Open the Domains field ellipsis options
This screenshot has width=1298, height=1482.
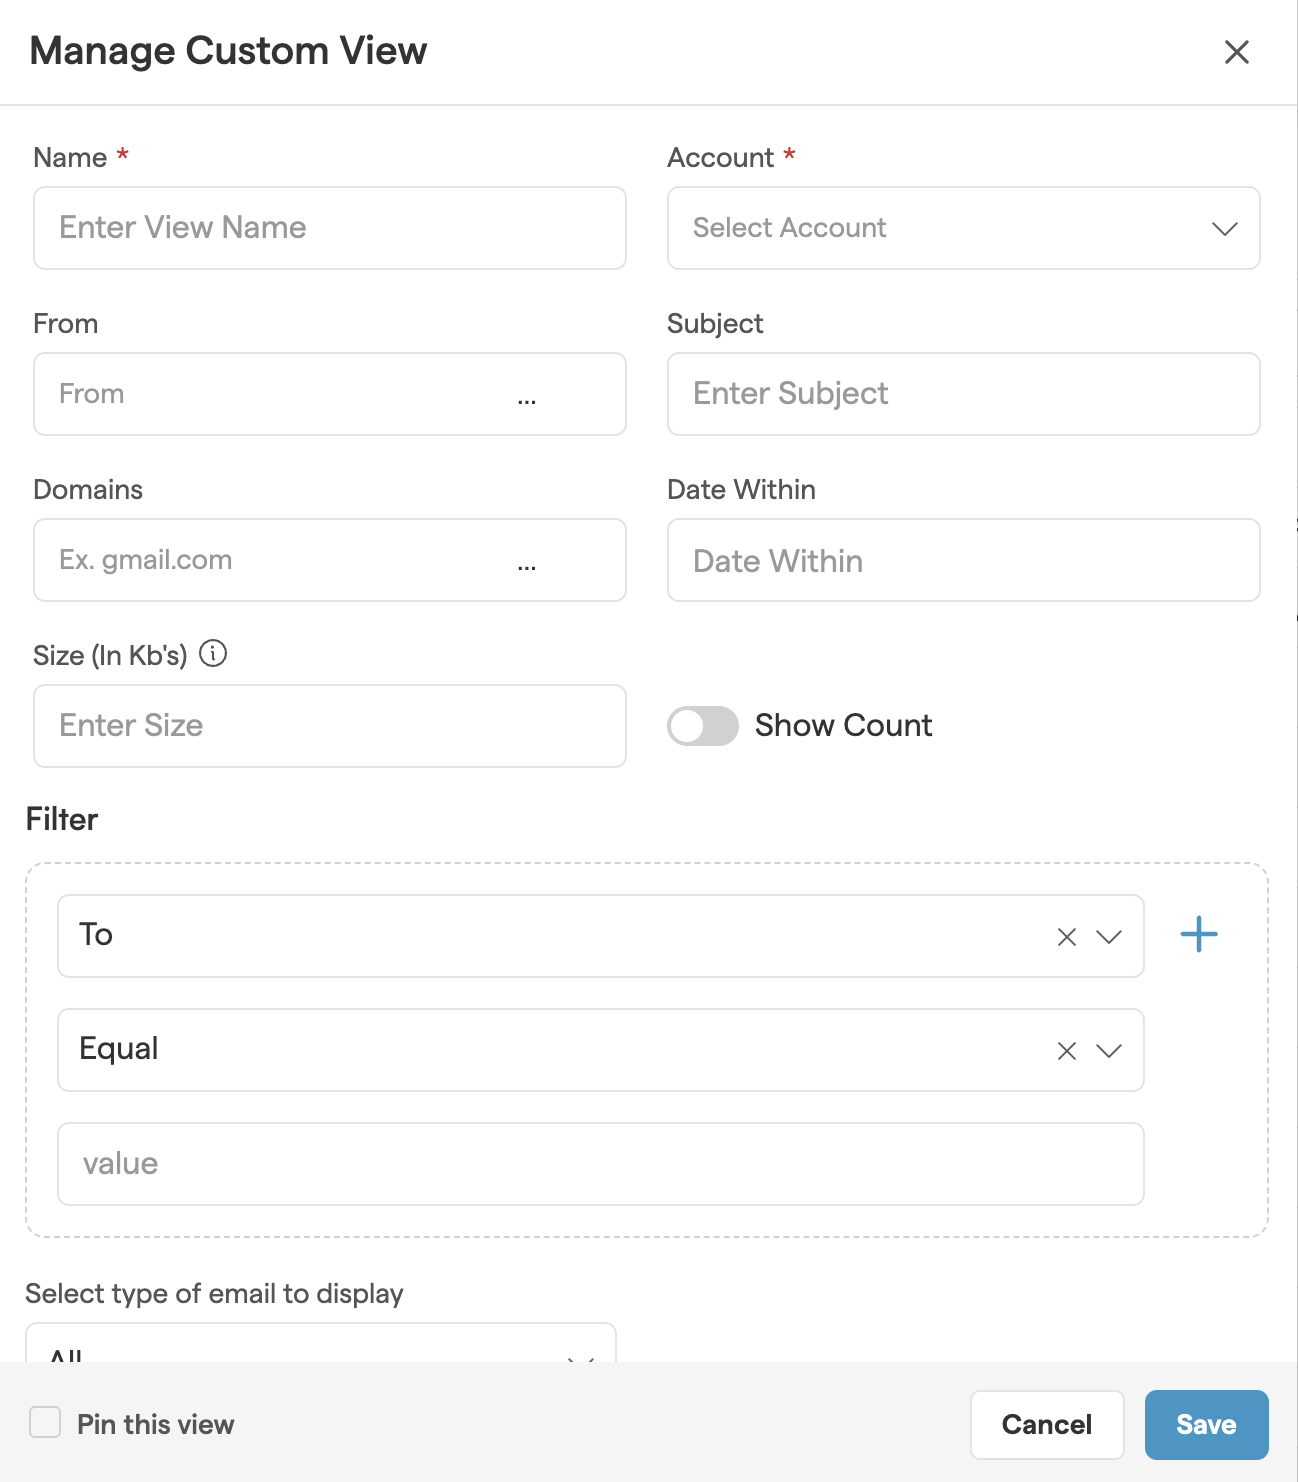click(x=527, y=562)
